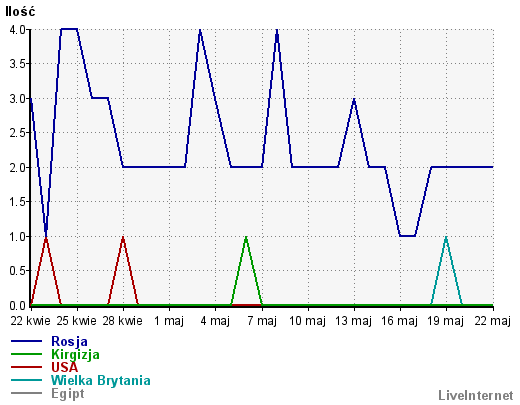Click the gray Egipt legend line swatch

(26, 393)
